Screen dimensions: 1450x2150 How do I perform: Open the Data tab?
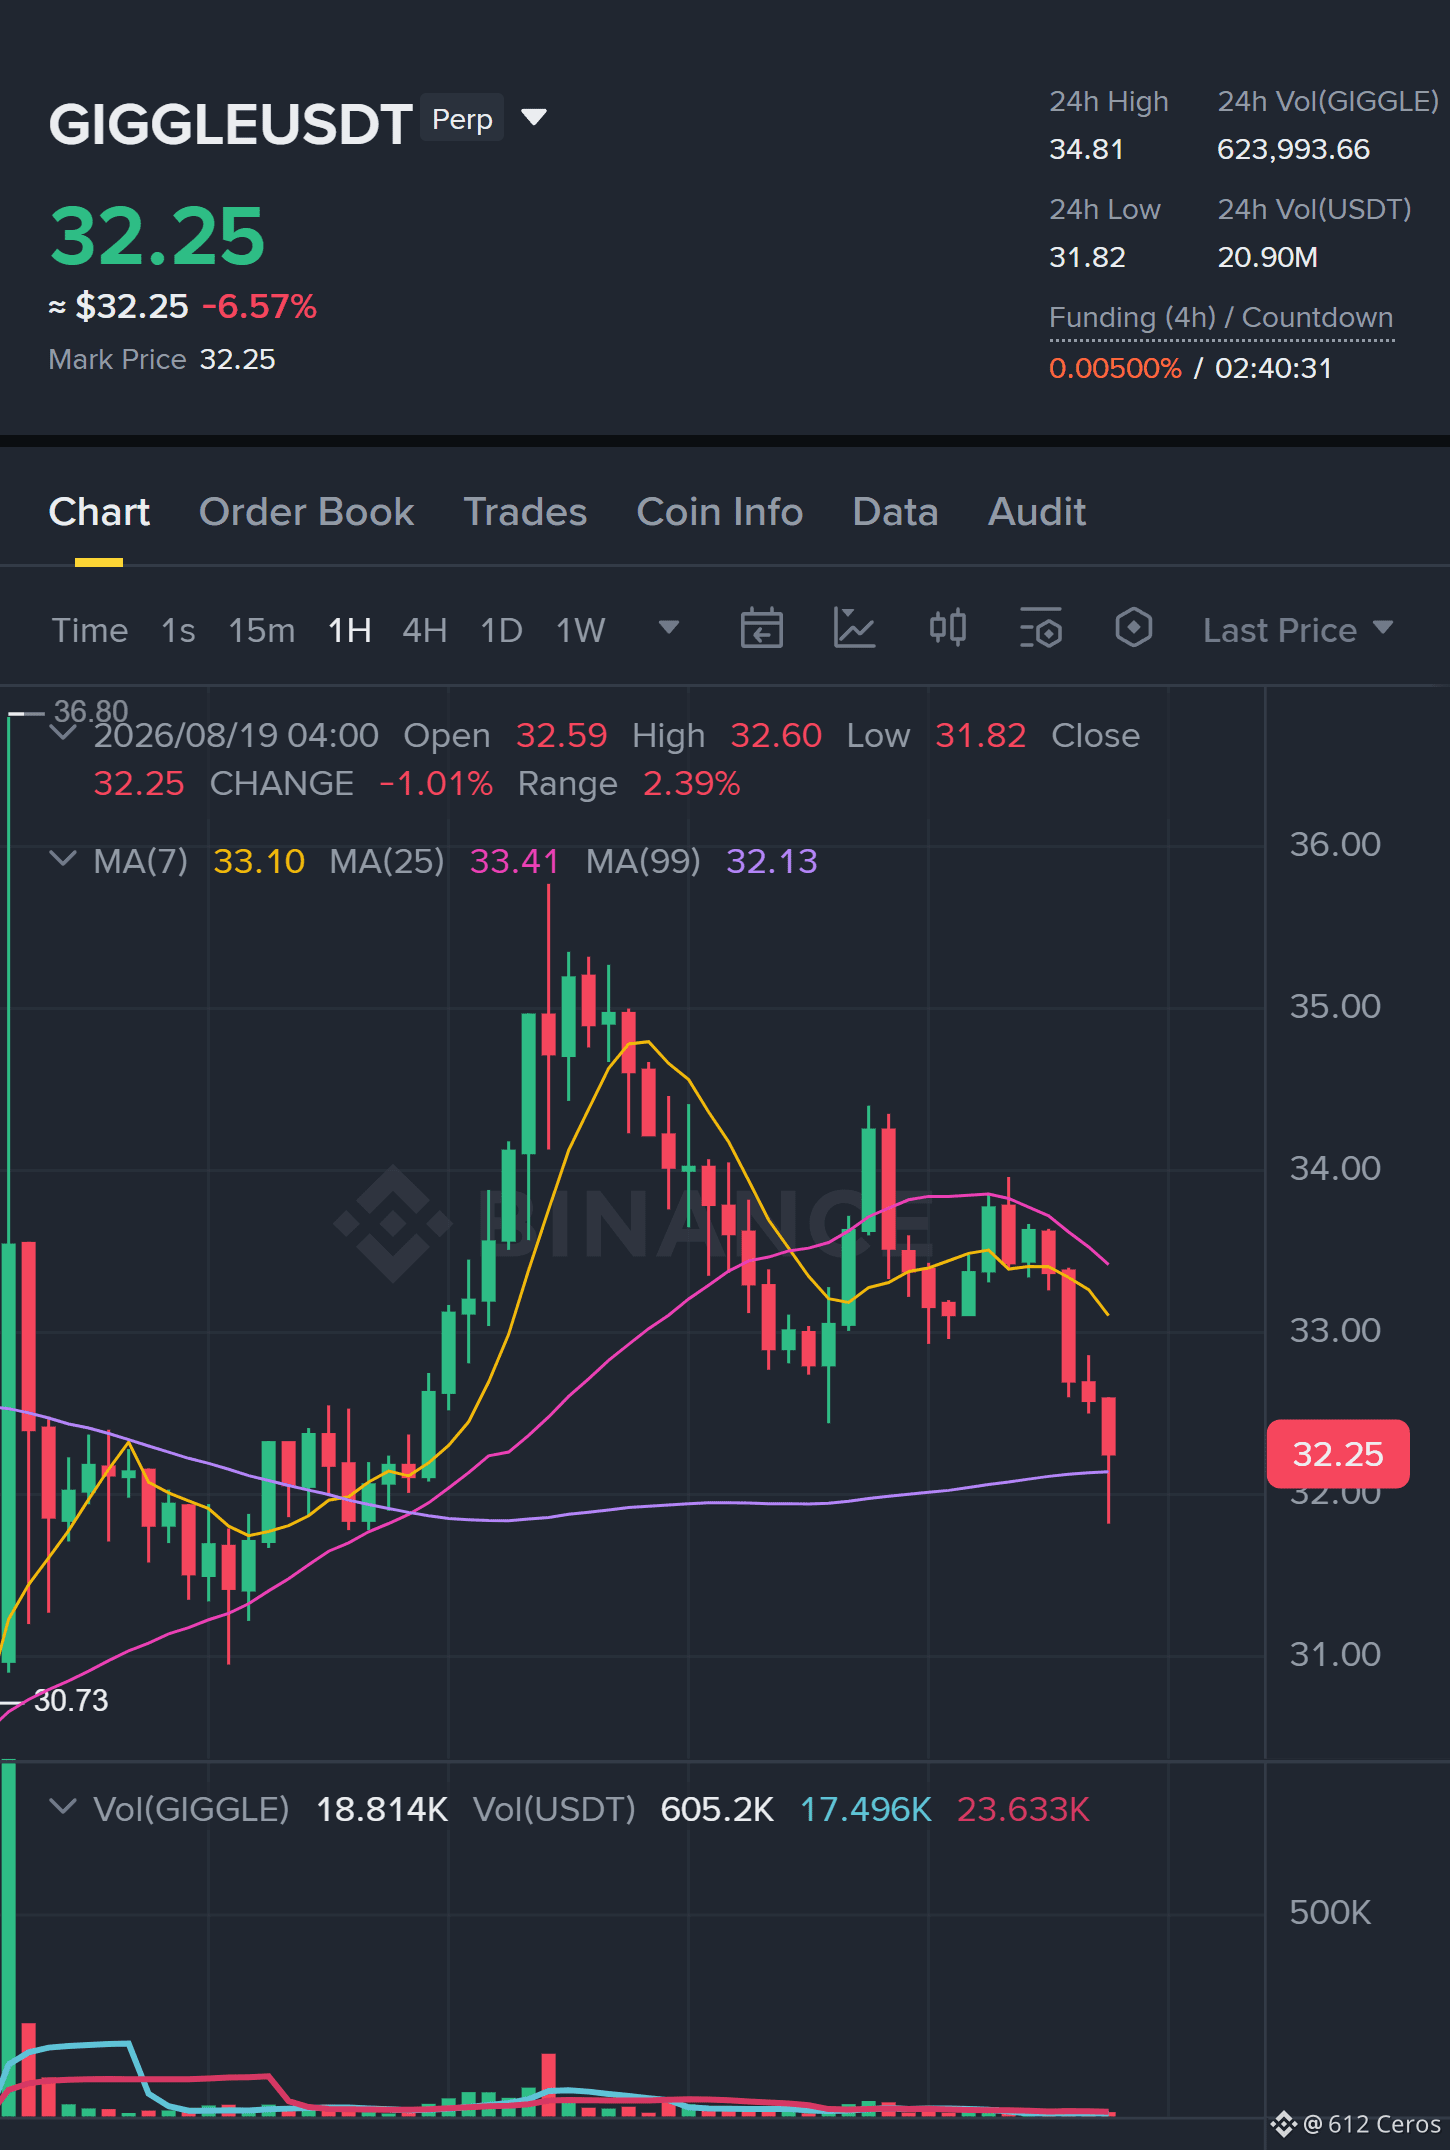[895, 512]
